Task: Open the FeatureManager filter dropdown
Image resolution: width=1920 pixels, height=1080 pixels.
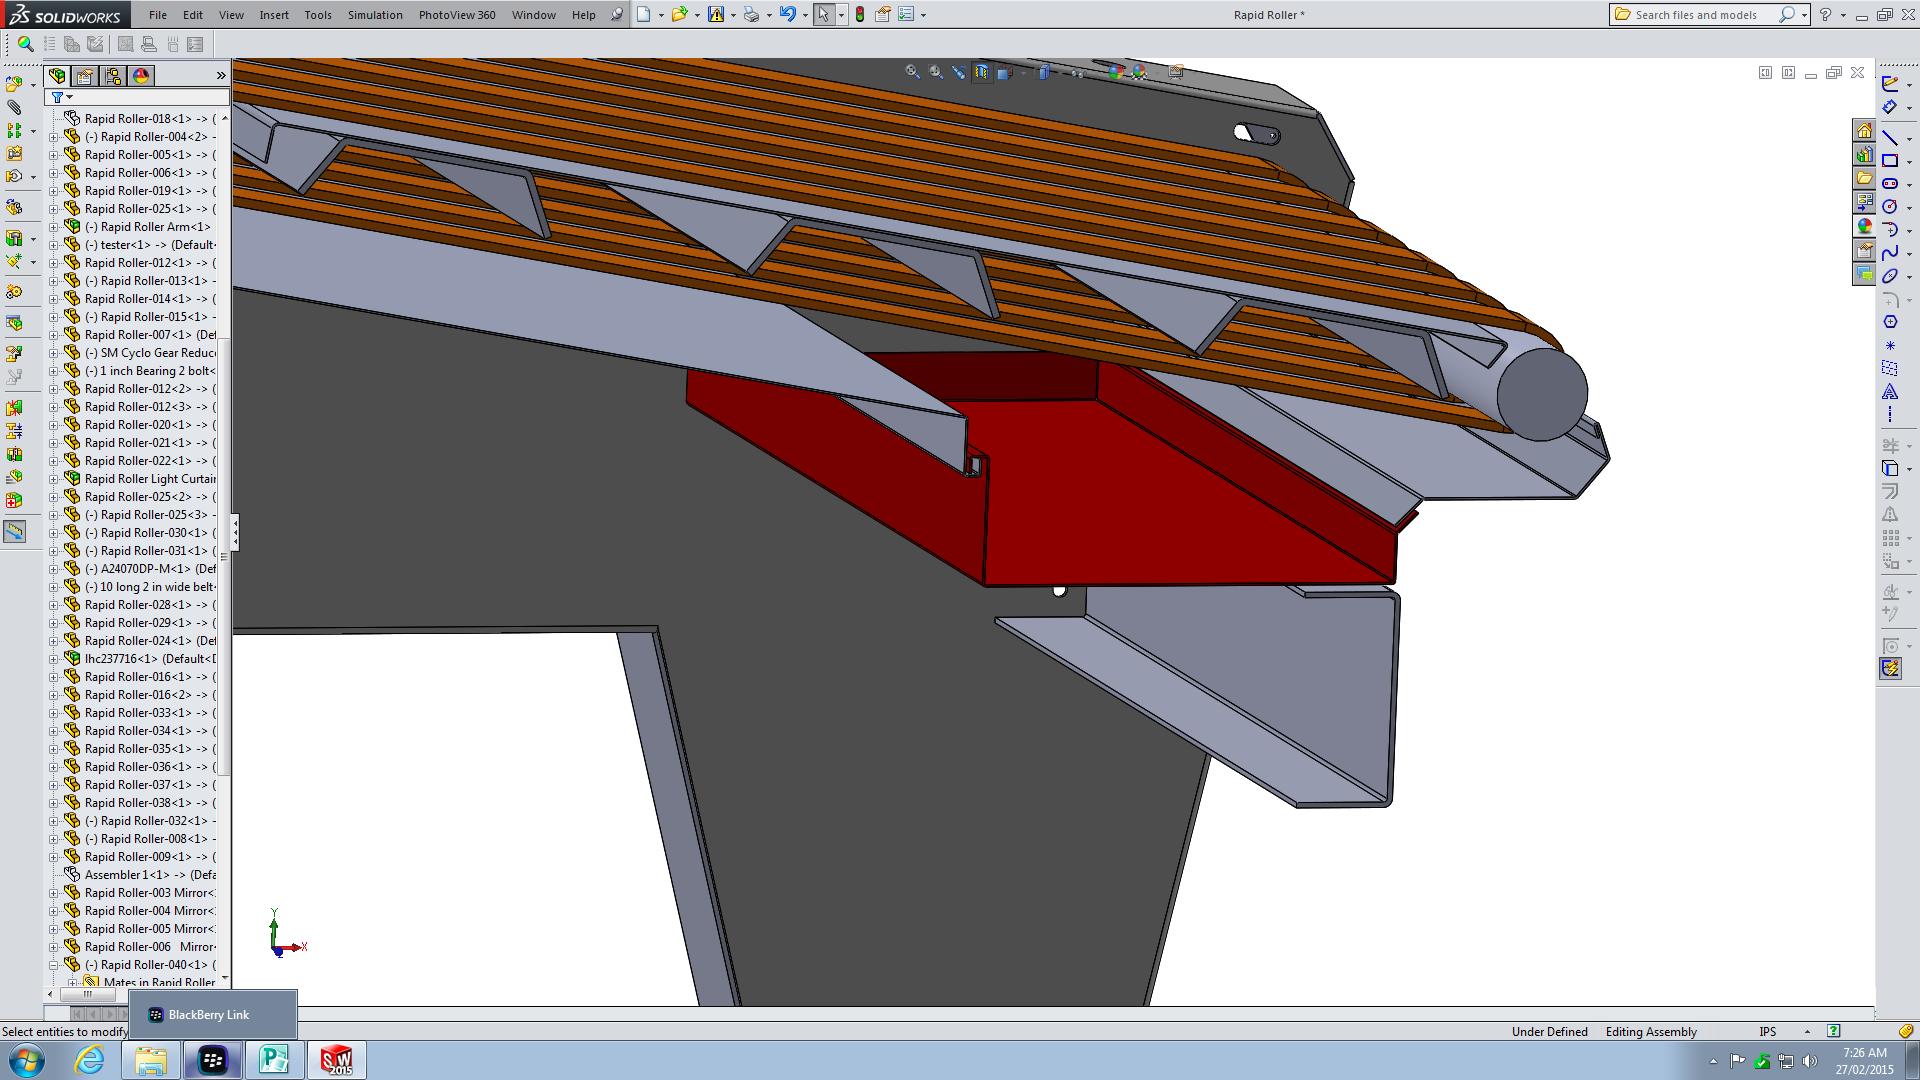Action: click(62, 97)
